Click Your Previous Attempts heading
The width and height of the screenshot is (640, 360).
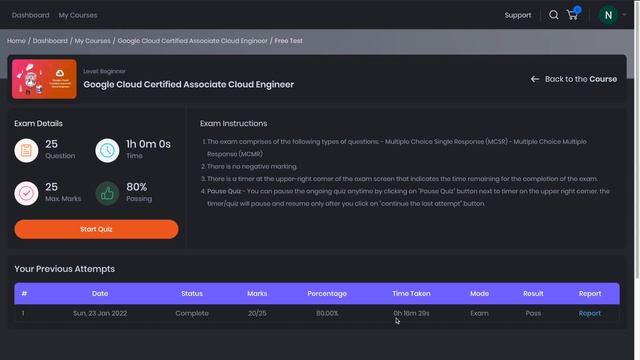pyautogui.click(x=64, y=269)
